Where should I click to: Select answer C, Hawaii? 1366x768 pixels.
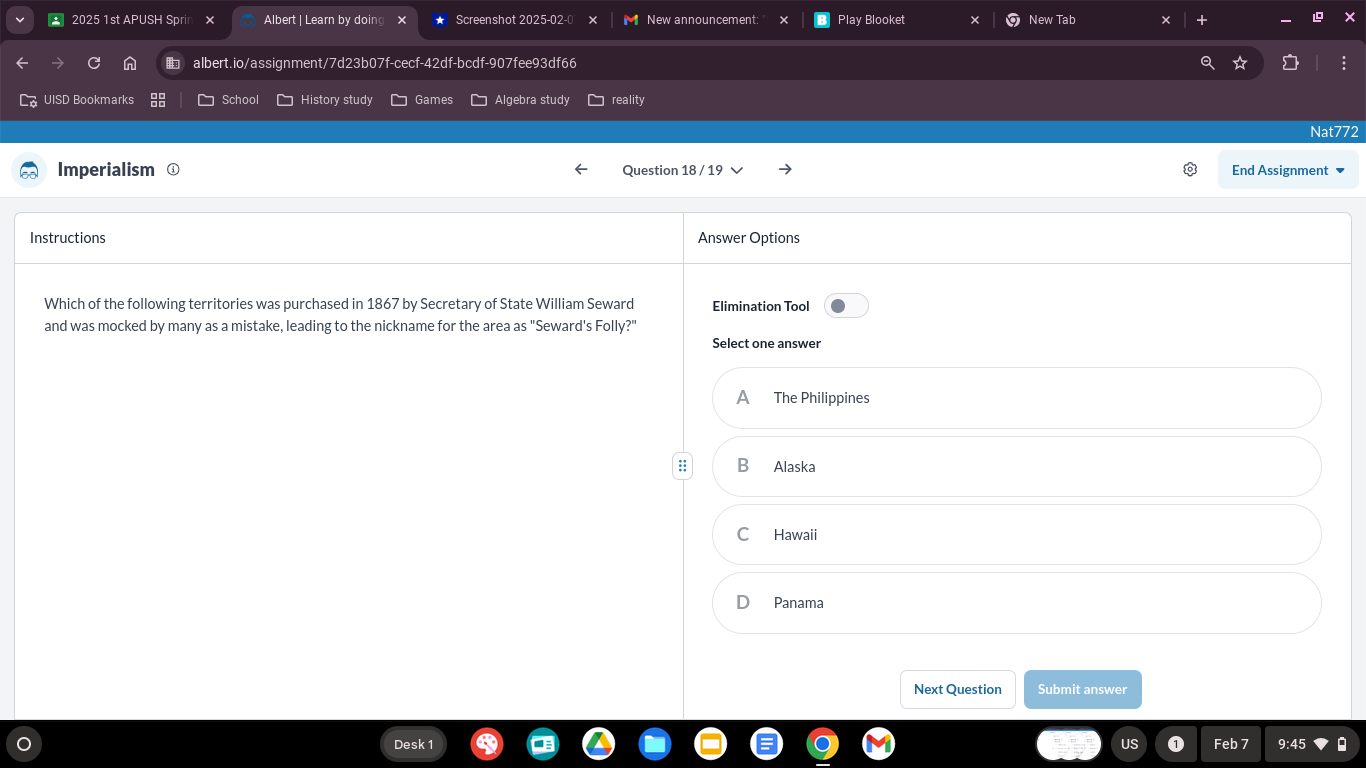[x=1016, y=535]
